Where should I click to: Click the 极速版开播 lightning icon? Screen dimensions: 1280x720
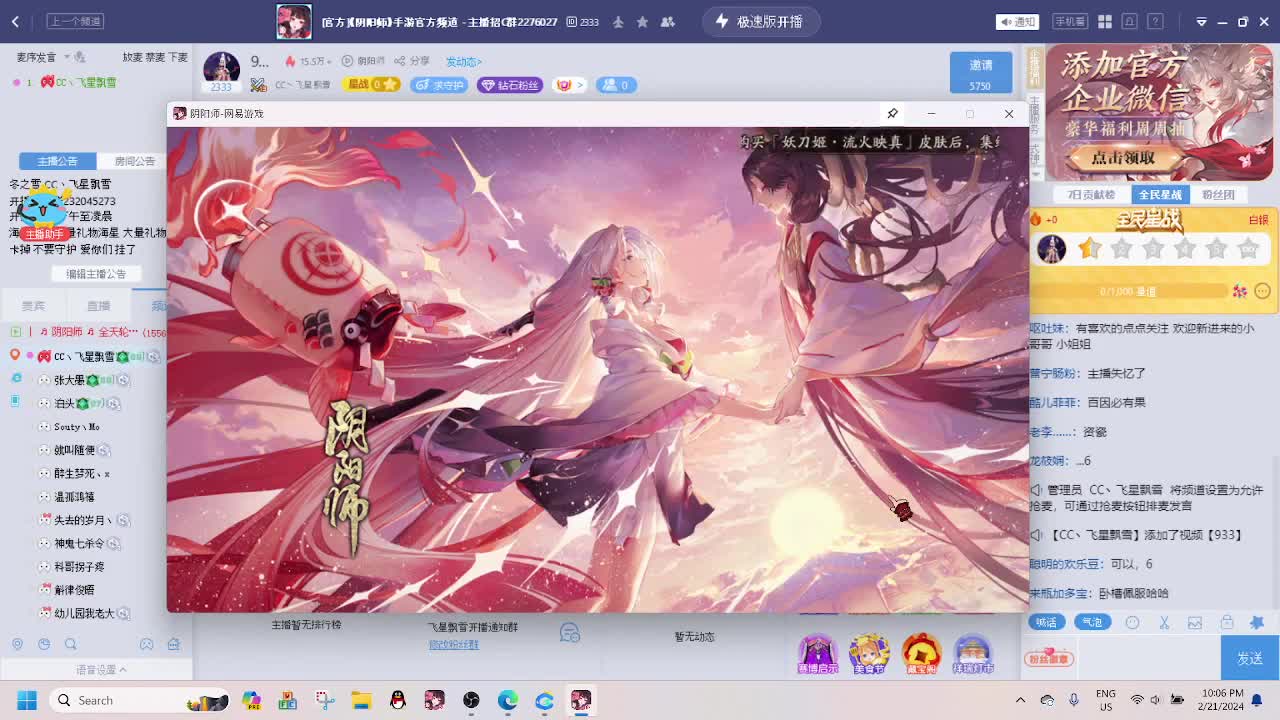721,20
